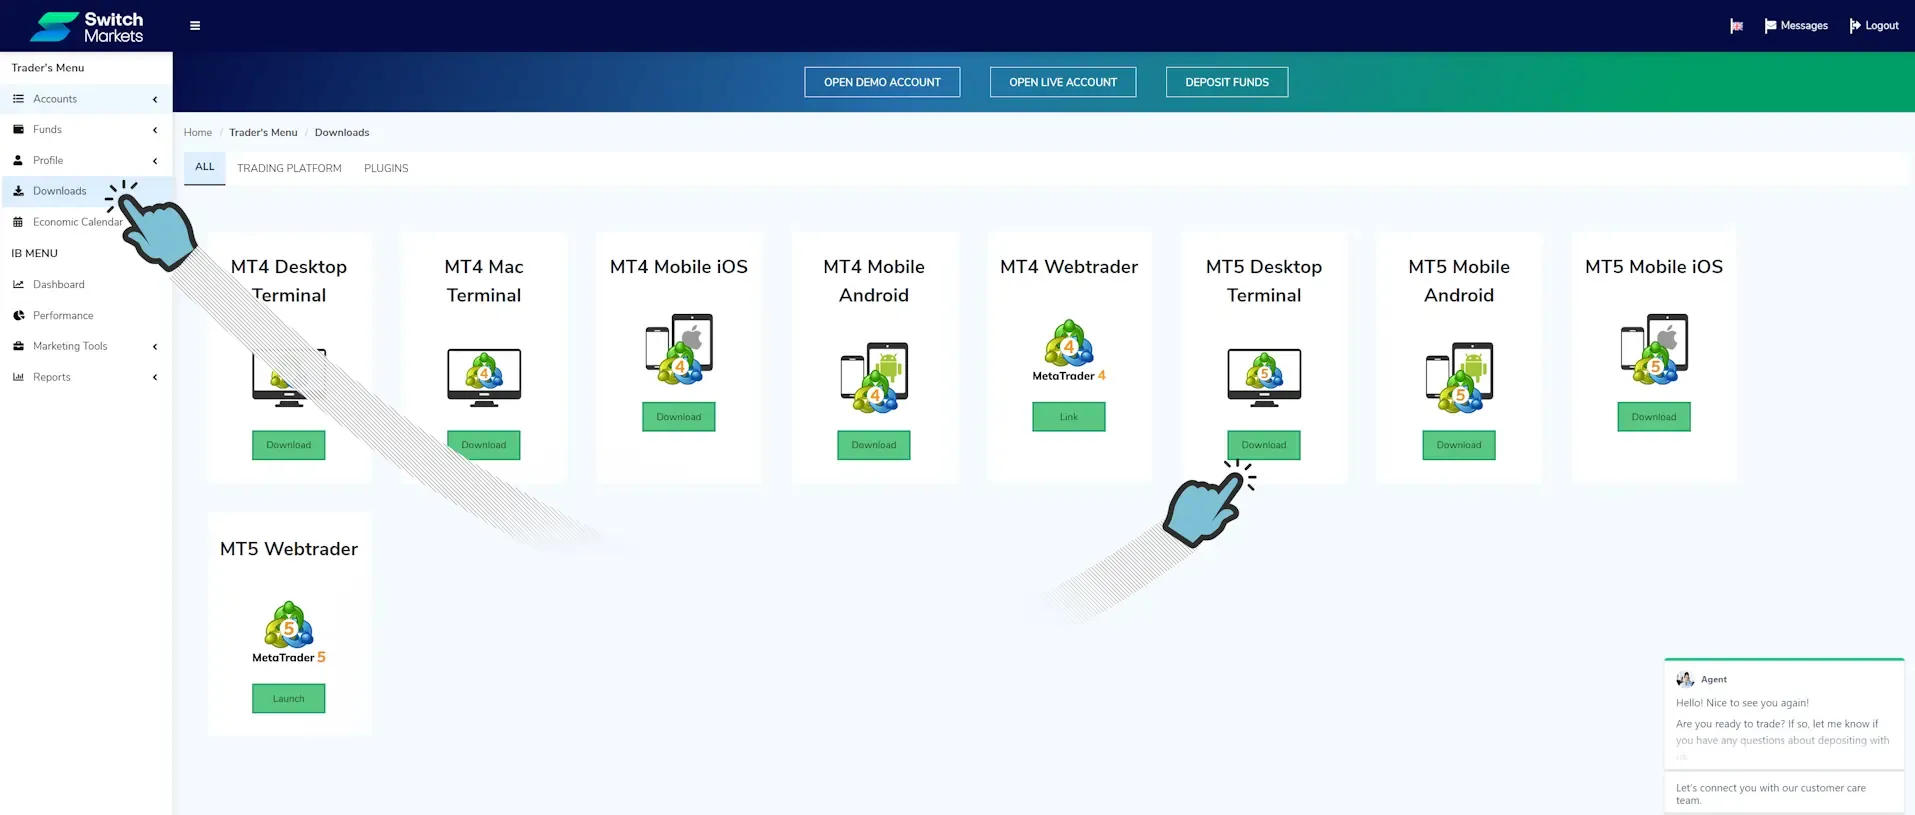Viewport: 1915px width, 815px height.
Task: Click the MT4 Webtrader card title
Action: point(1069,267)
